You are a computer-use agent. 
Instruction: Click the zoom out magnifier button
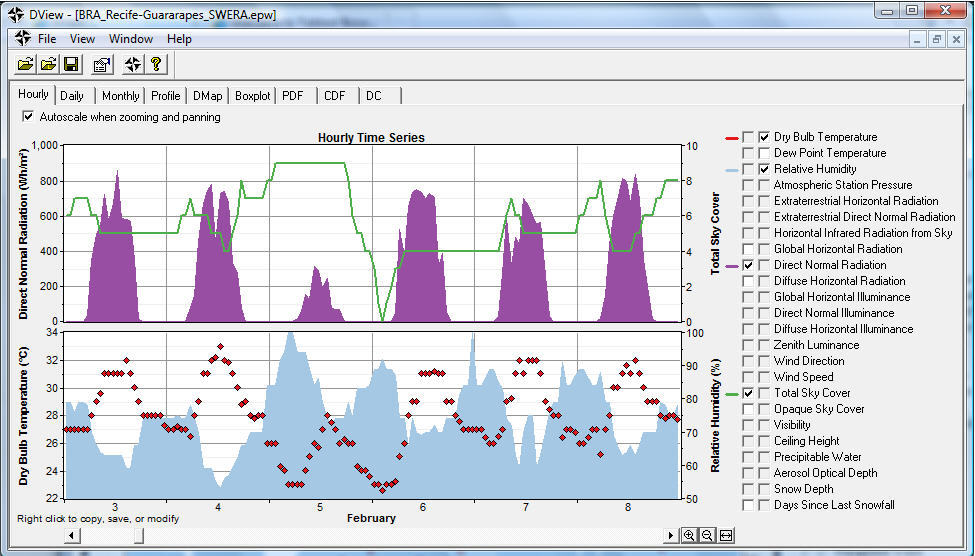pyautogui.click(x=707, y=535)
